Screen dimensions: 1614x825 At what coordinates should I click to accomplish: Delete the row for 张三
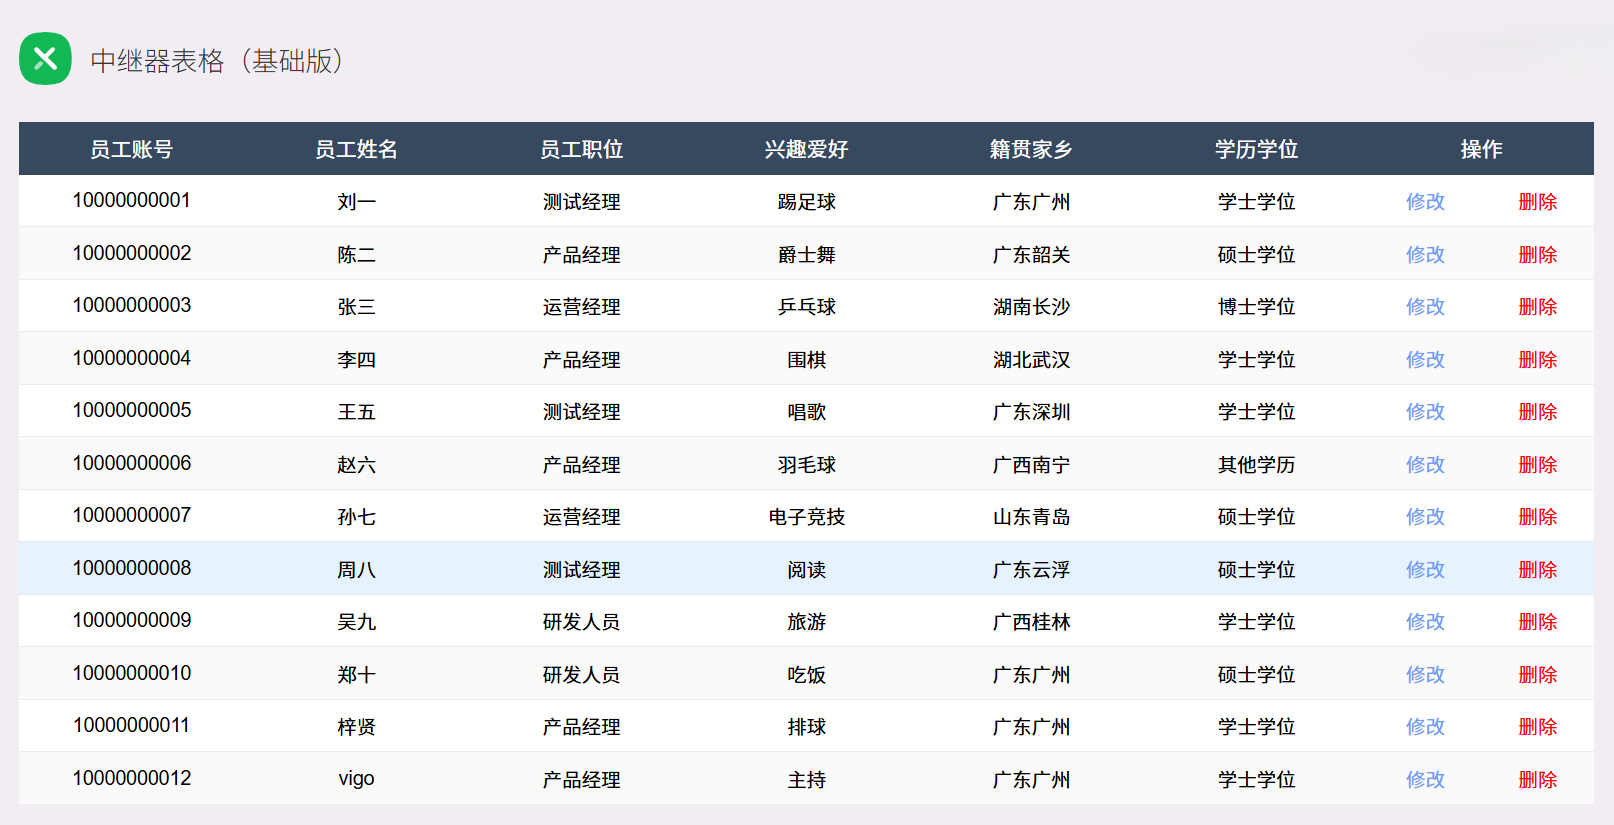click(1537, 307)
